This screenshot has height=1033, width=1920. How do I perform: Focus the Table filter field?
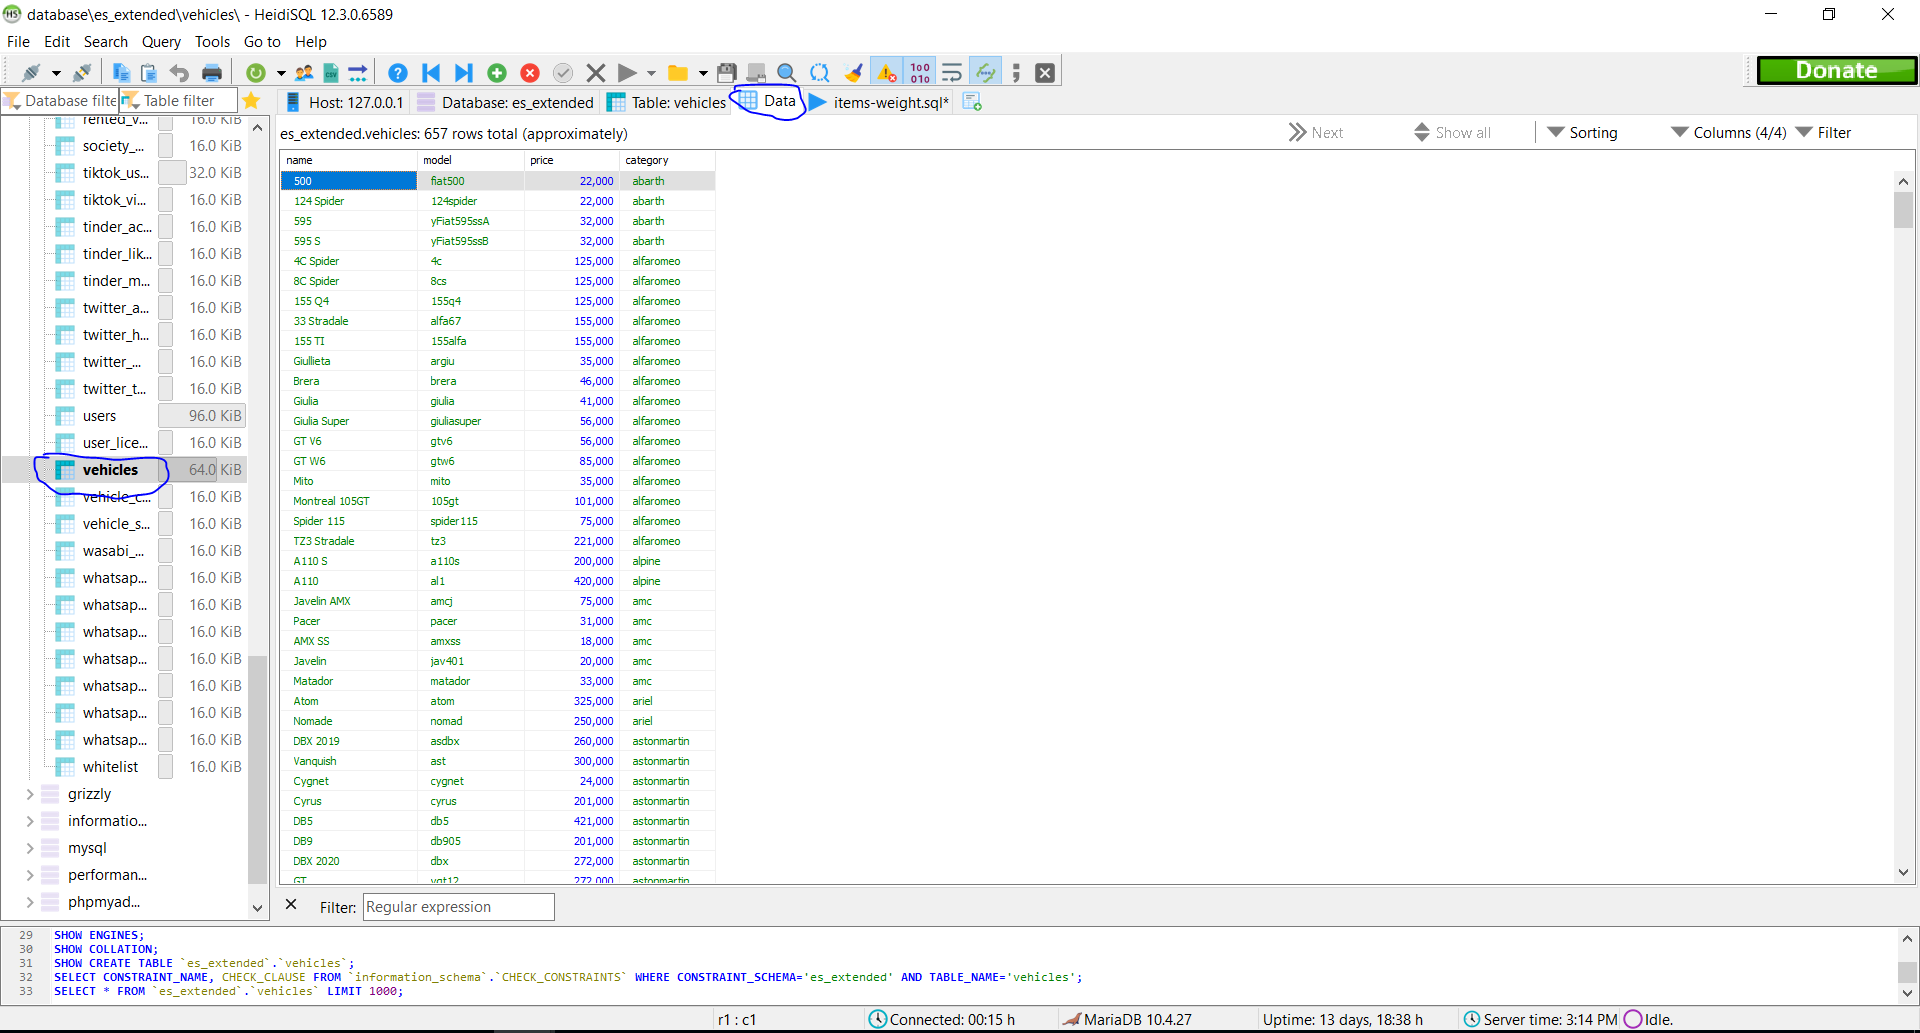coord(178,101)
